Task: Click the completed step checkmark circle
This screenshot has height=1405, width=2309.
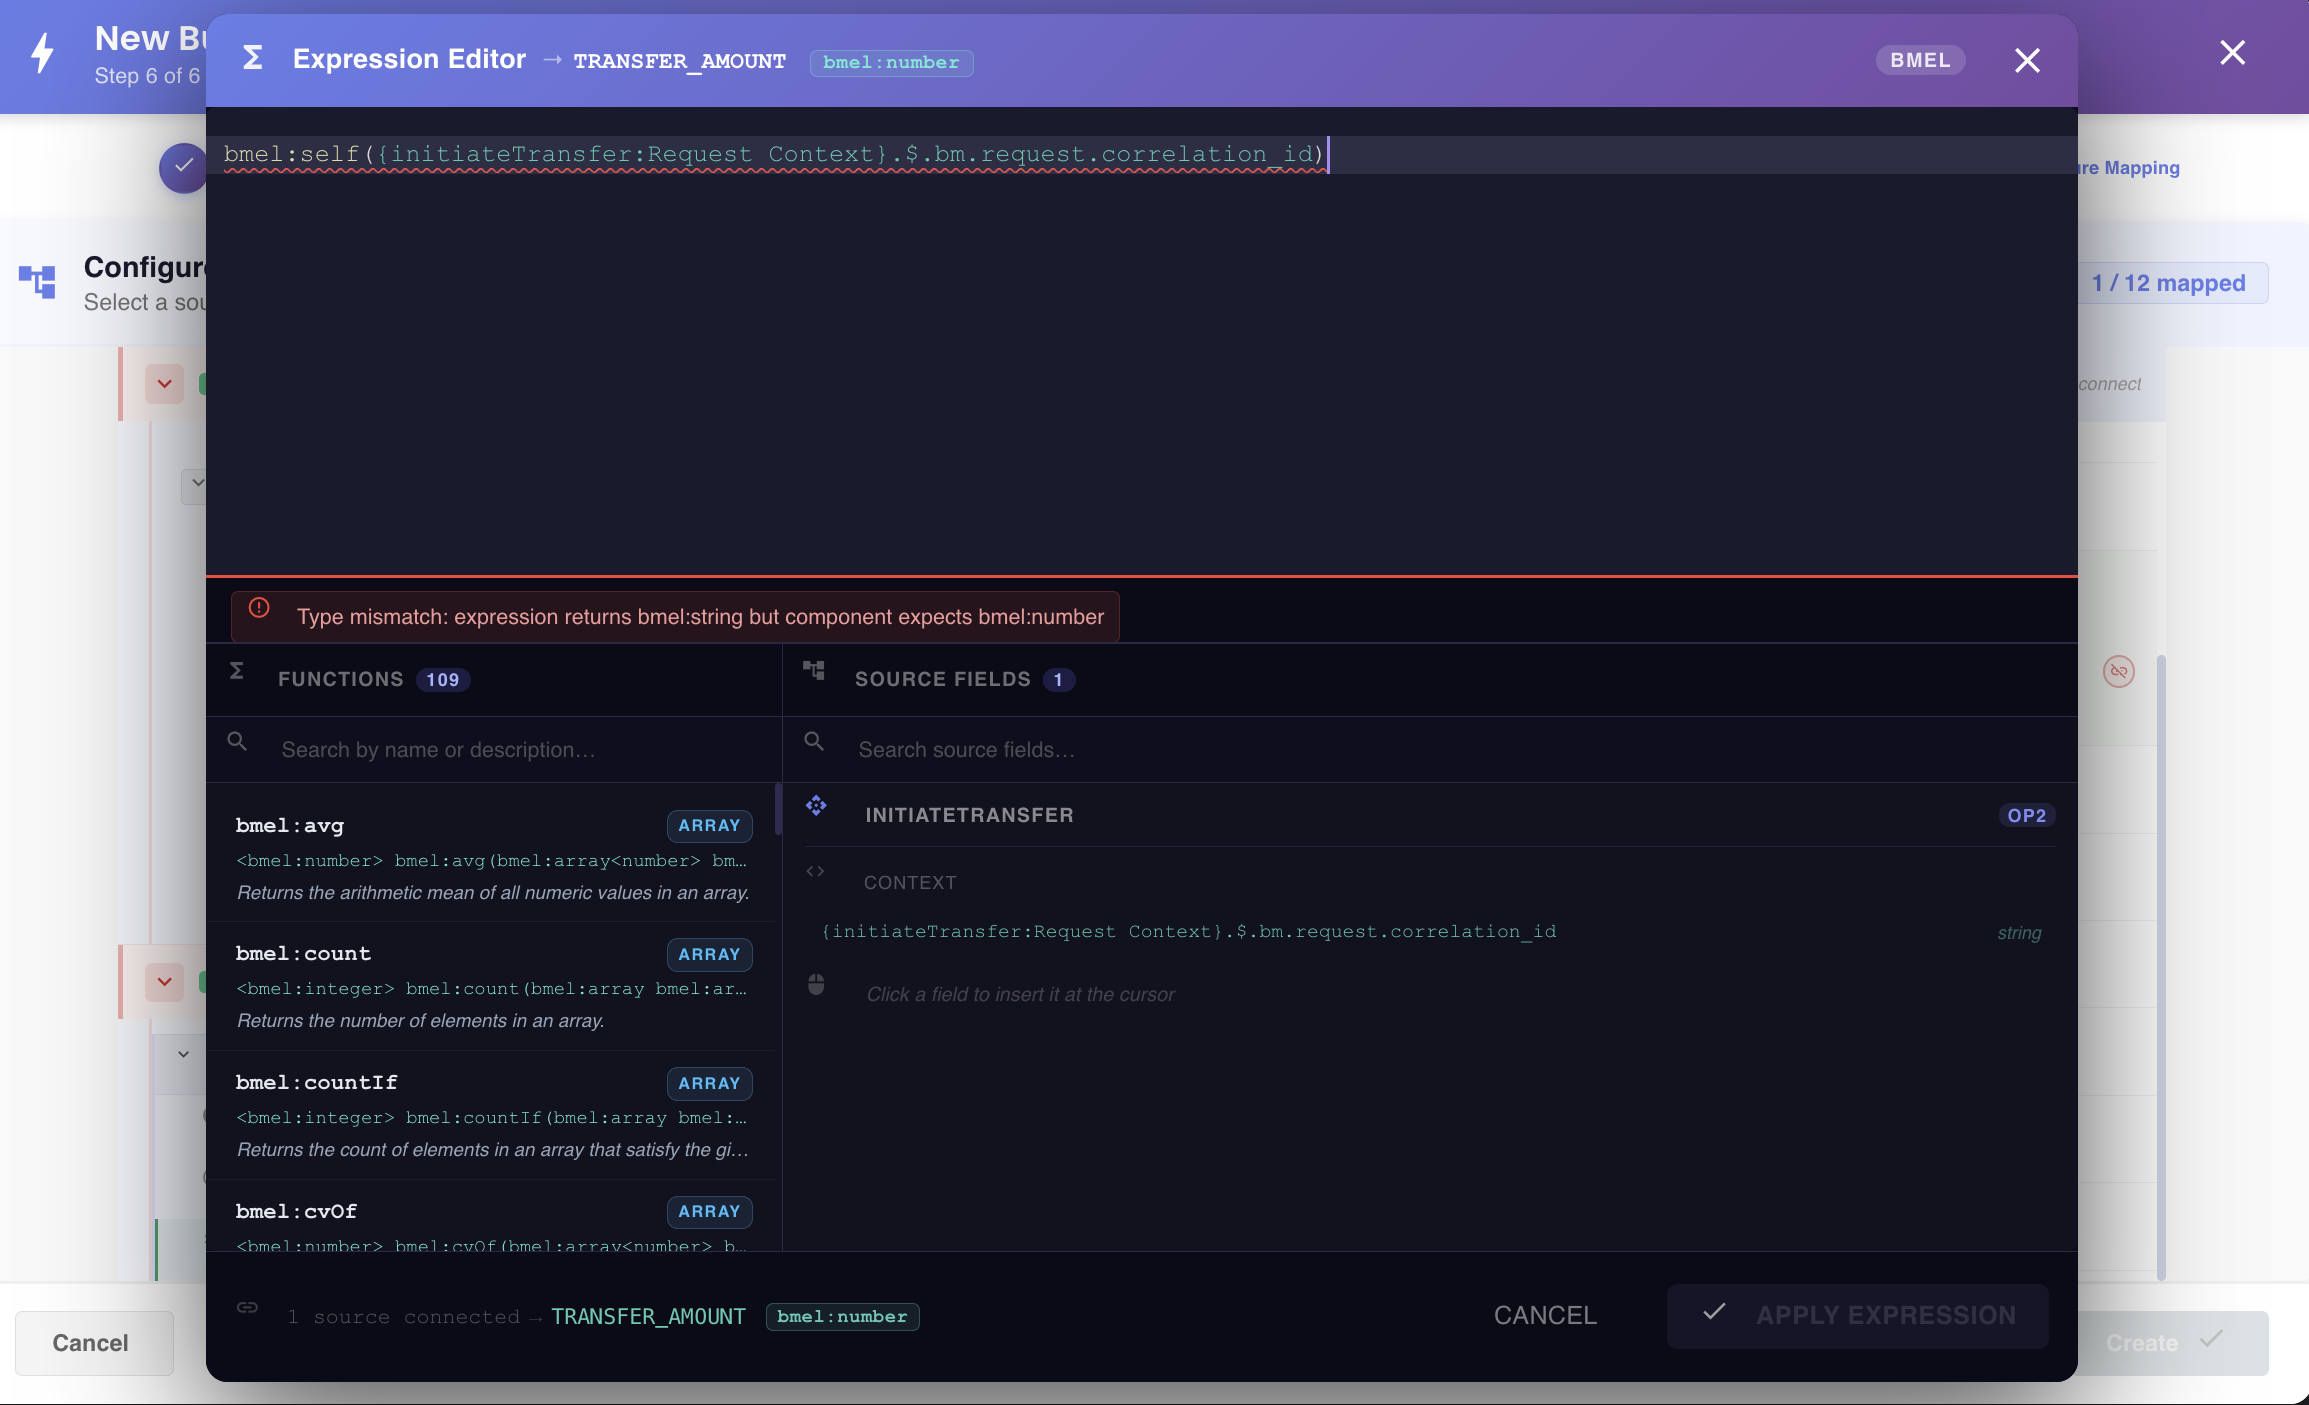Action: pyautogui.click(x=183, y=168)
